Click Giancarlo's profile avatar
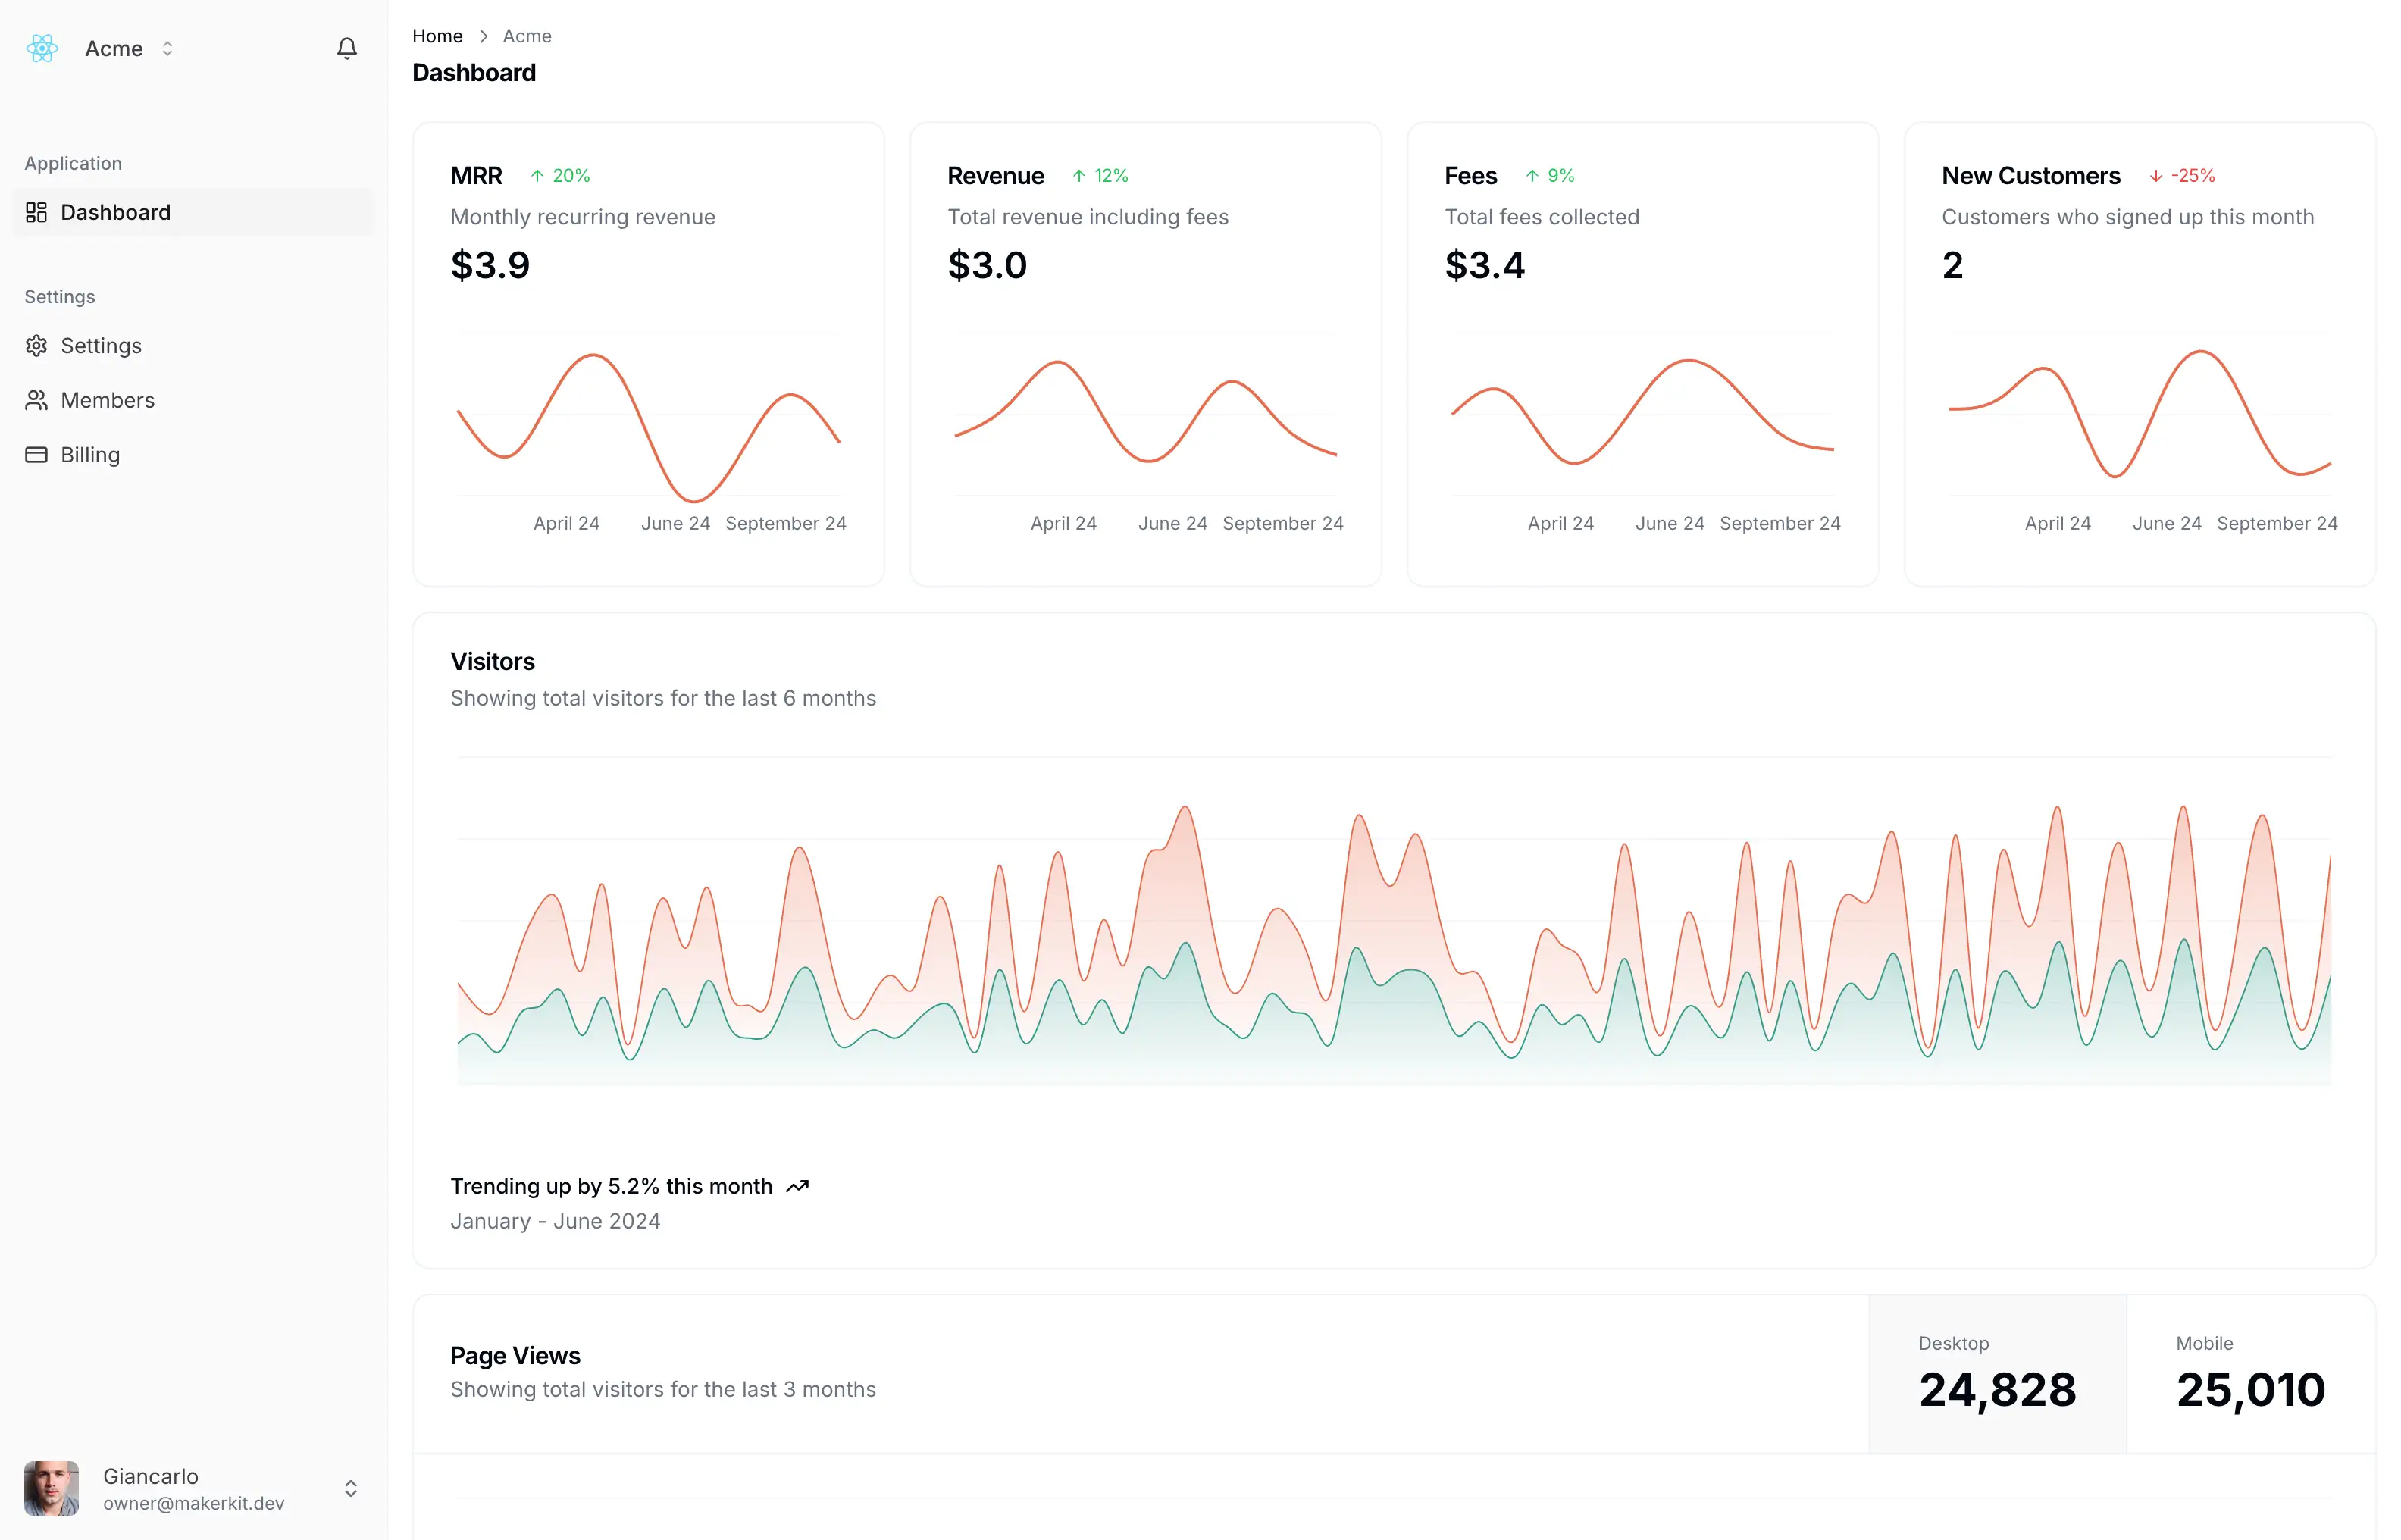The height and width of the screenshot is (1540, 2401). tap(51, 1488)
